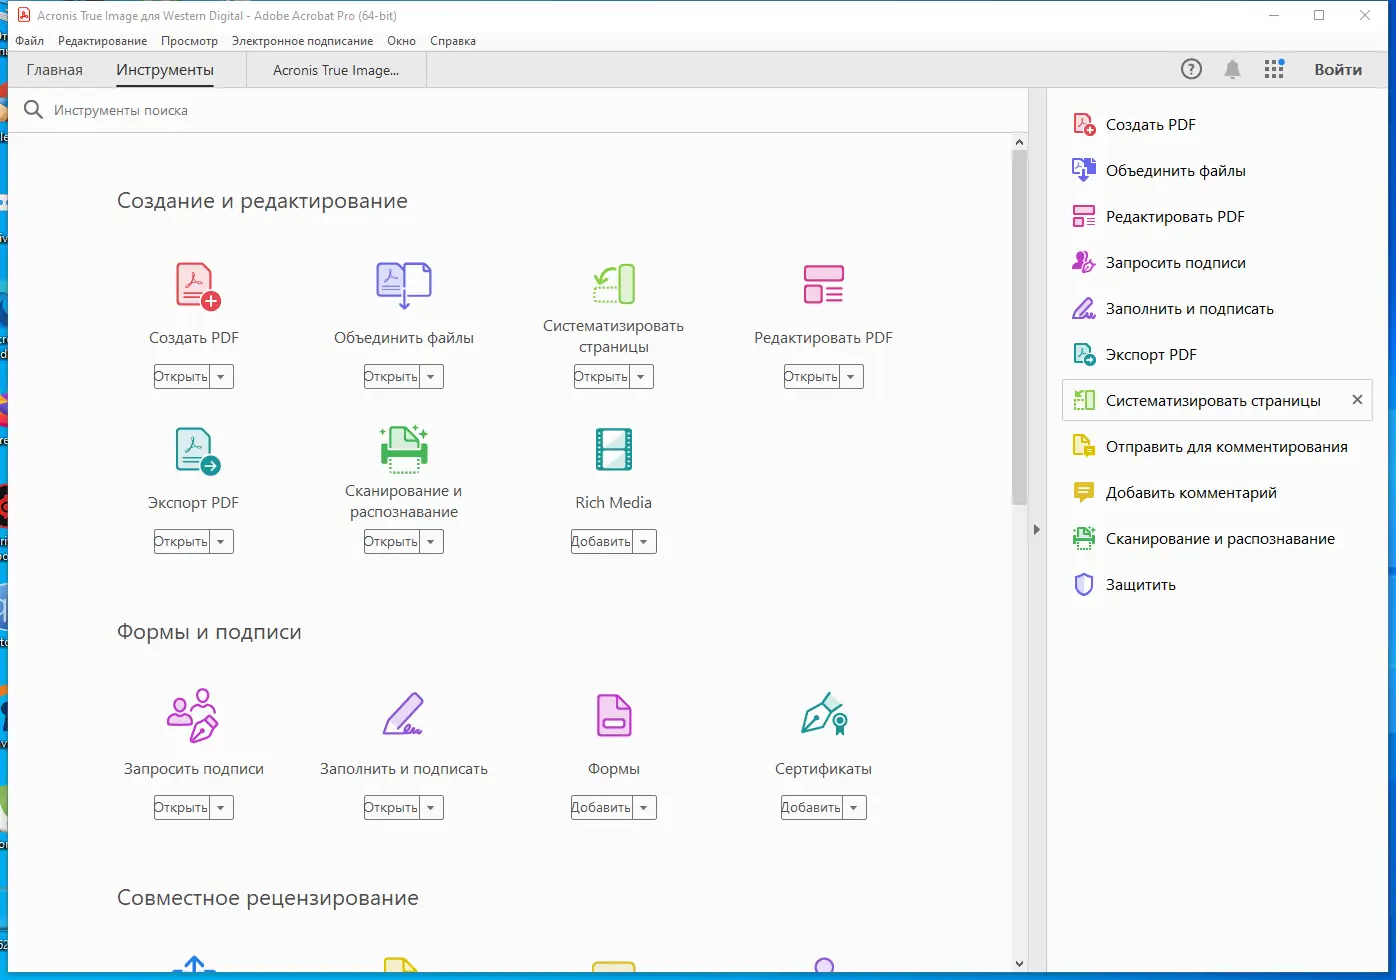This screenshot has height=980, width=1396.
Task: Click the Rich Media film icon
Action: (614, 449)
